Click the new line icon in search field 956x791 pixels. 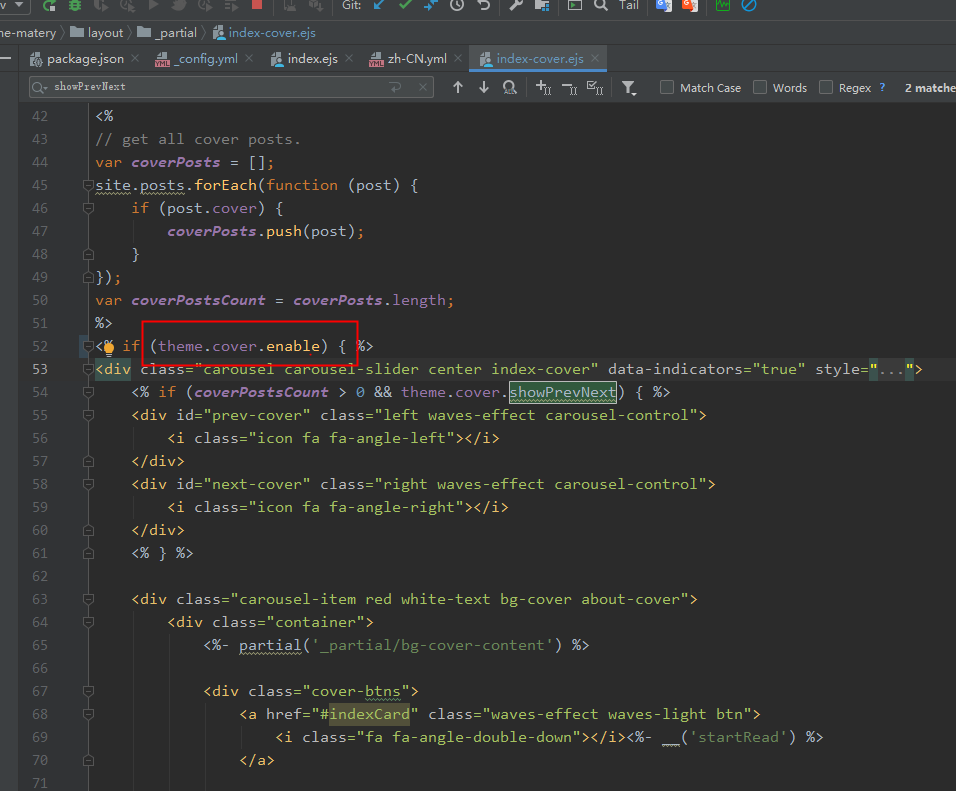(396, 87)
